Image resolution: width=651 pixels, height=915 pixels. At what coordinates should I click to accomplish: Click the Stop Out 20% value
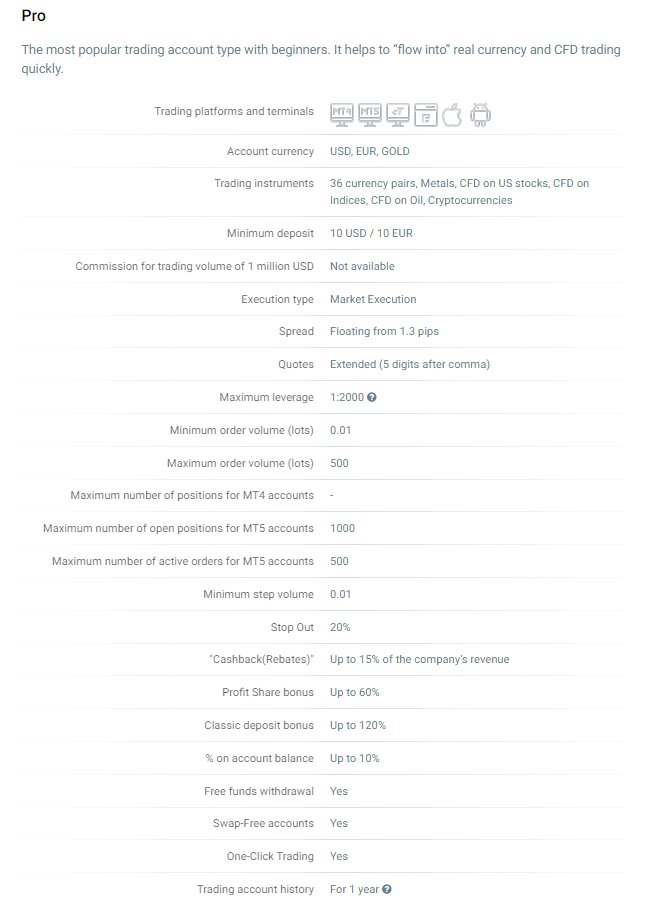[x=340, y=627]
